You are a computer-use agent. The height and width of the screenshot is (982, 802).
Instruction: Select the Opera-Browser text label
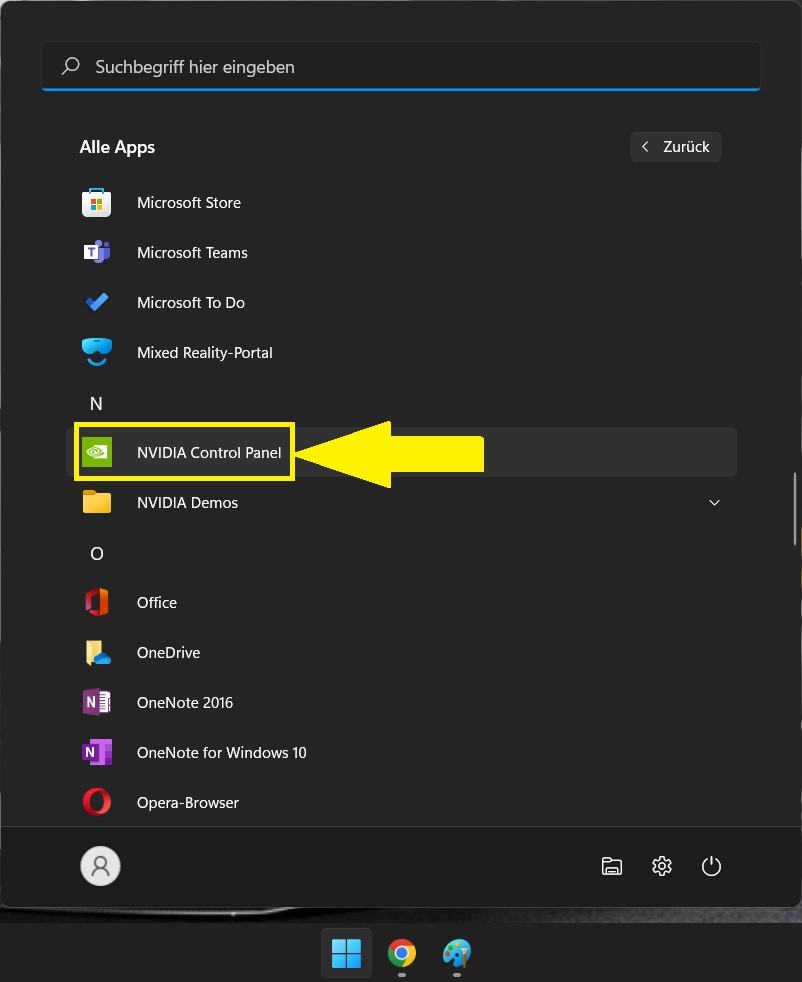[188, 803]
